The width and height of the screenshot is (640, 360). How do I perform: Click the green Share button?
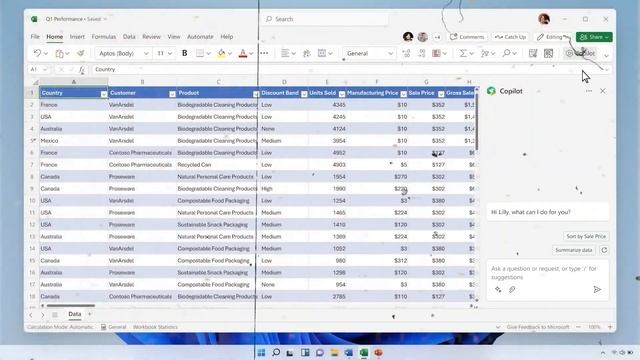[594, 37]
